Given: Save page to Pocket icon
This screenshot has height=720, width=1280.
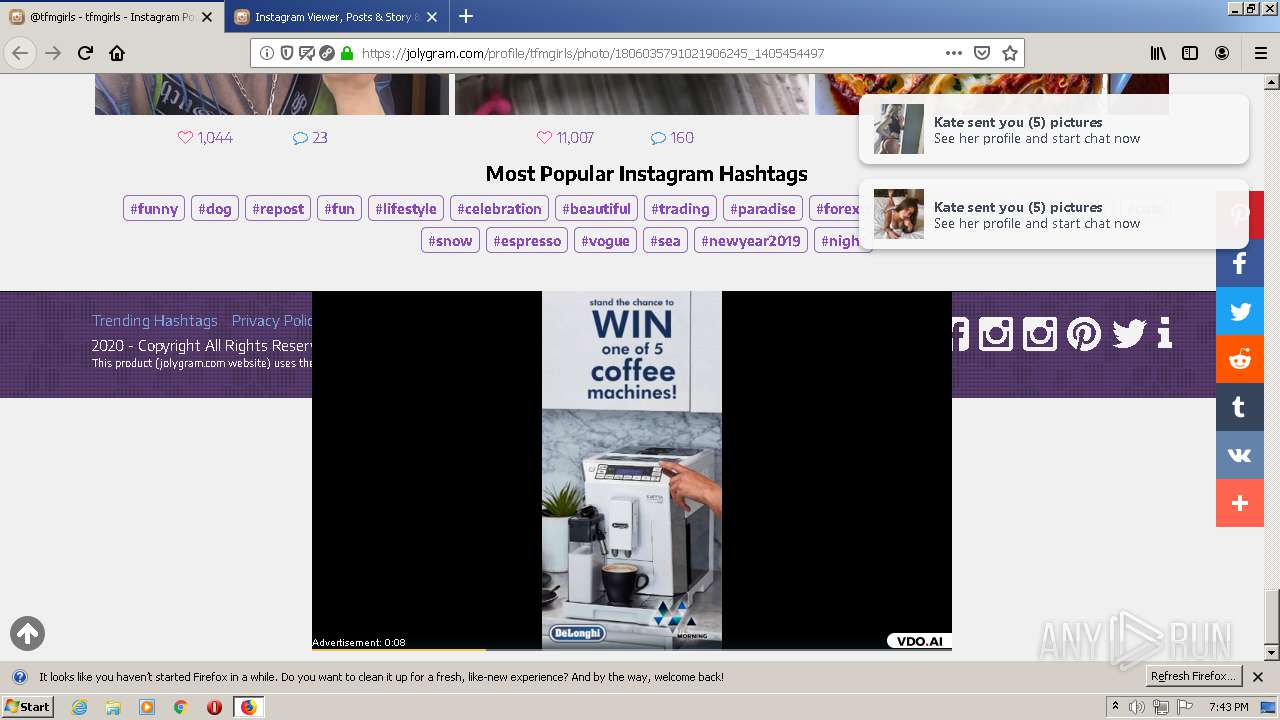Looking at the screenshot, I should 982,53.
